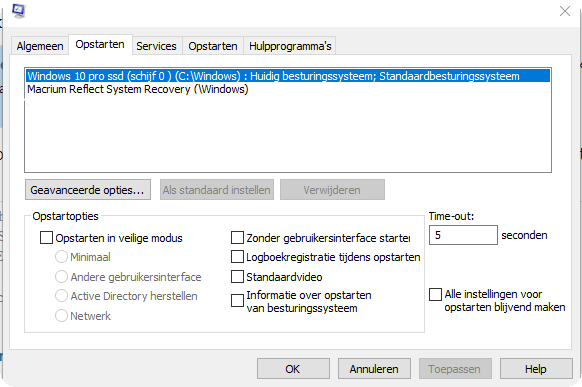
Task: Click the System Configuration icon in title bar
Action: 19,10
